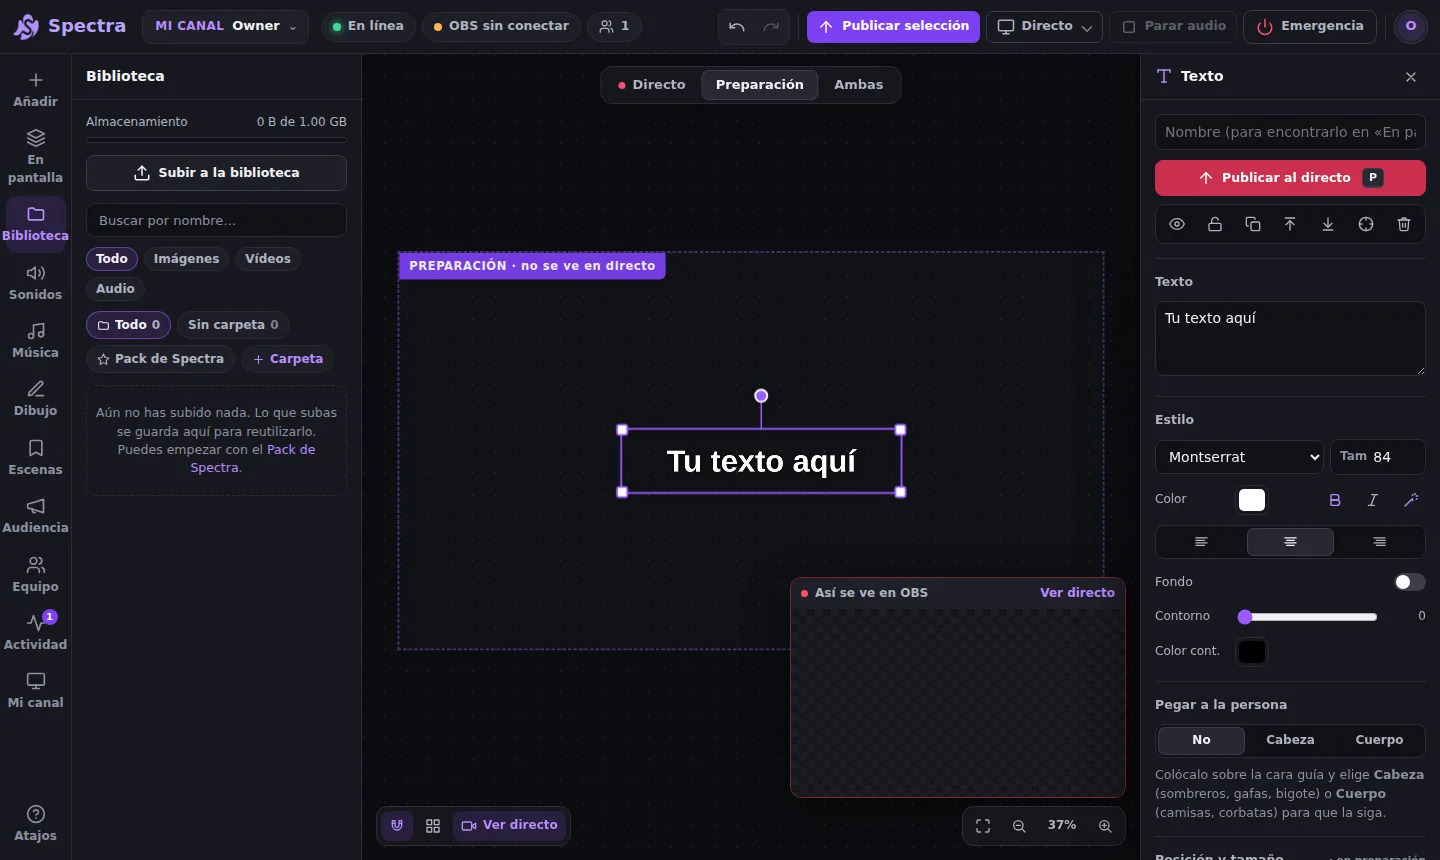Click the Buscar por nombre search field
1440x860 pixels.
pyautogui.click(x=216, y=221)
